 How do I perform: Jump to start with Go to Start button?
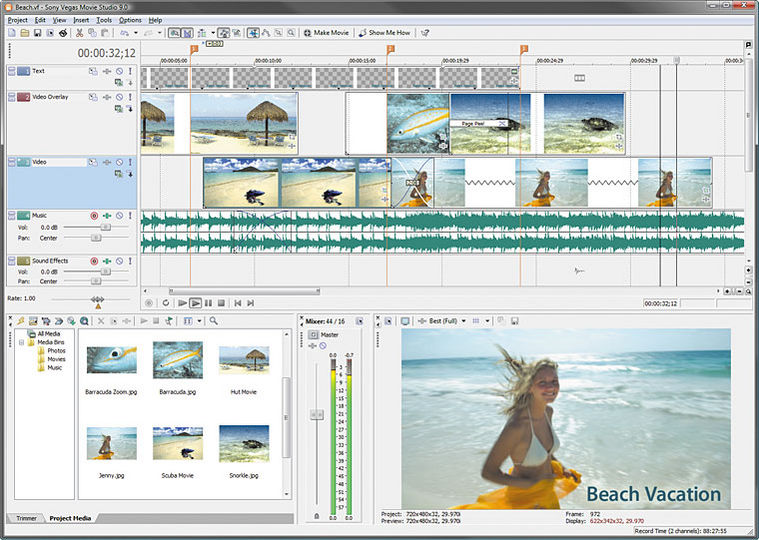(x=237, y=302)
